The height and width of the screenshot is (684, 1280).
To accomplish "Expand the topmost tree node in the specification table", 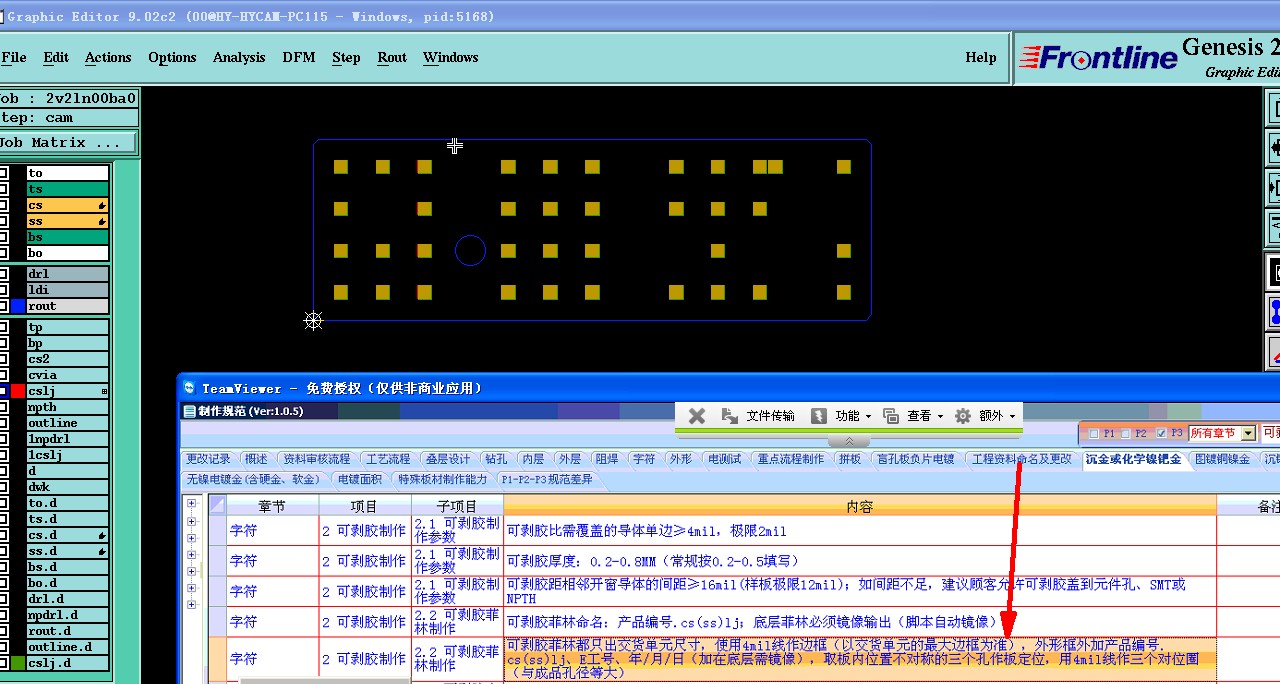I will point(192,504).
